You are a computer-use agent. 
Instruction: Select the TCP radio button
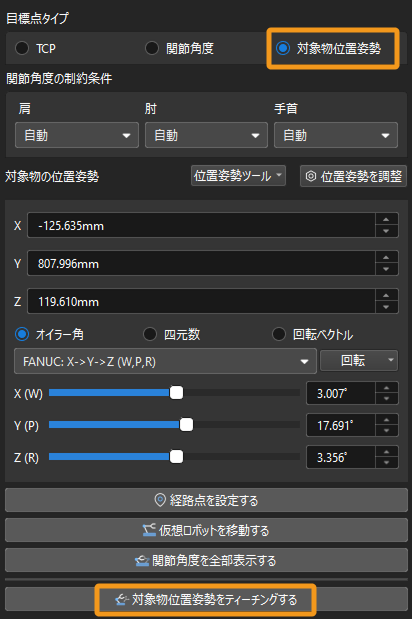22,49
